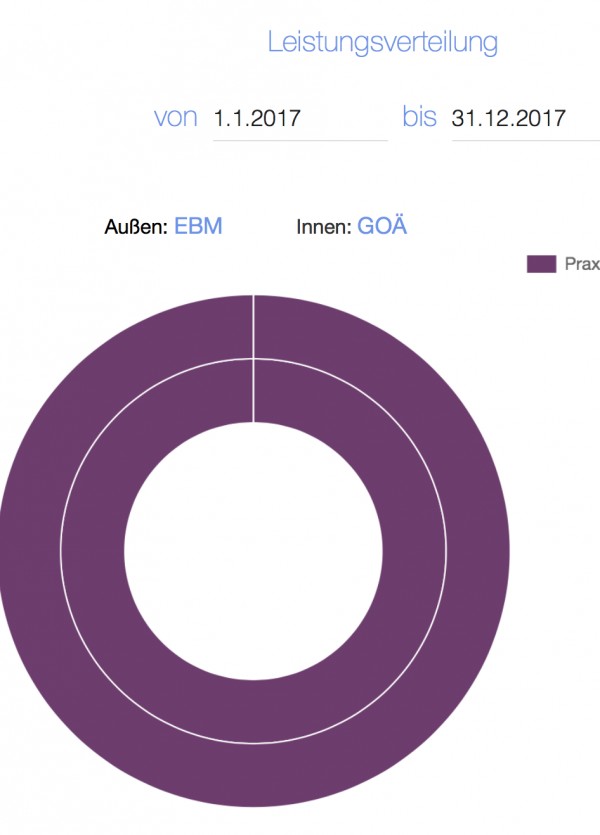Click the 'von' label before start date
This screenshot has width=600, height=835.
click(x=176, y=118)
